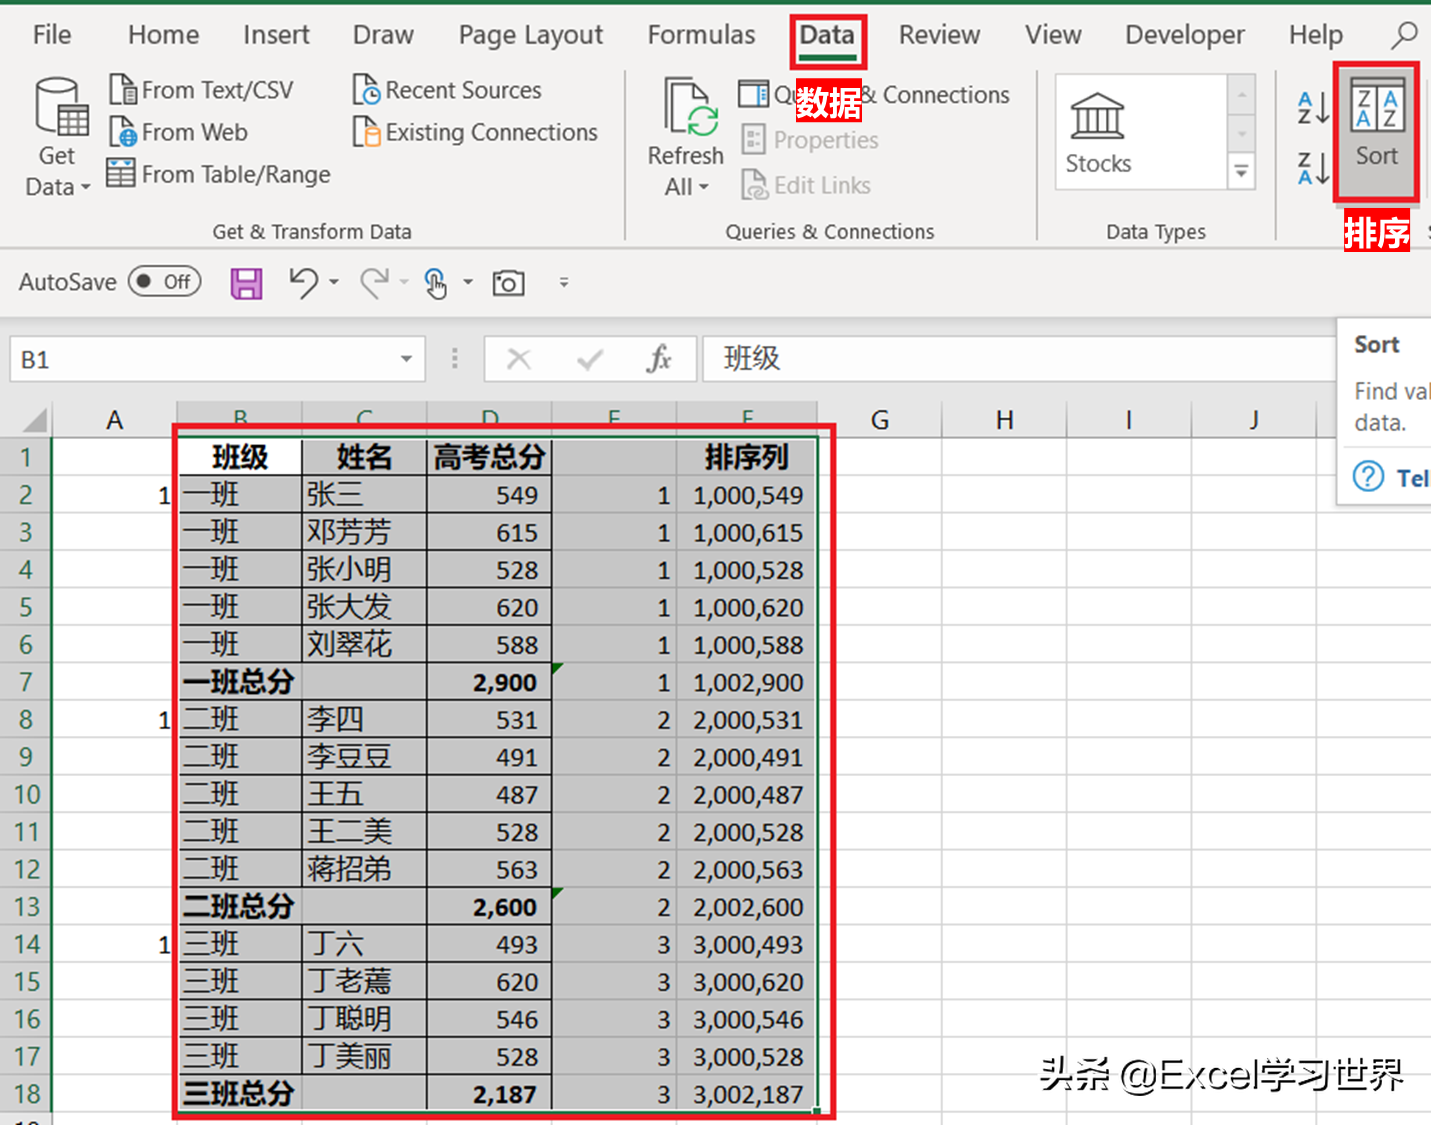Select row 13 header

coord(25,907)
